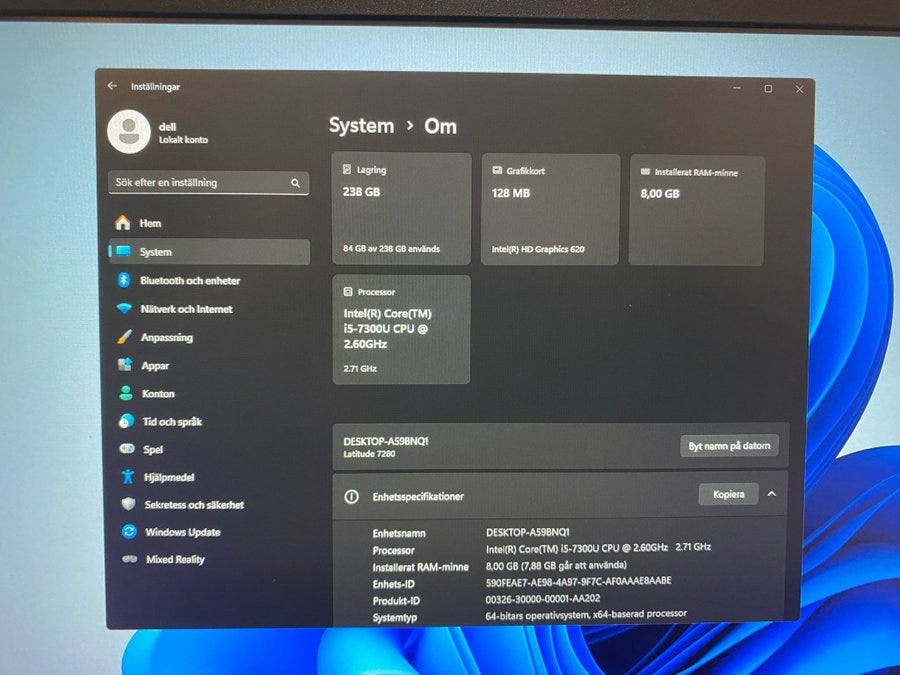This screenshot has height=675, width=900.
Task: Click the DESKTOP-A59BNQ1 device name value
Action: coord(527,532)
